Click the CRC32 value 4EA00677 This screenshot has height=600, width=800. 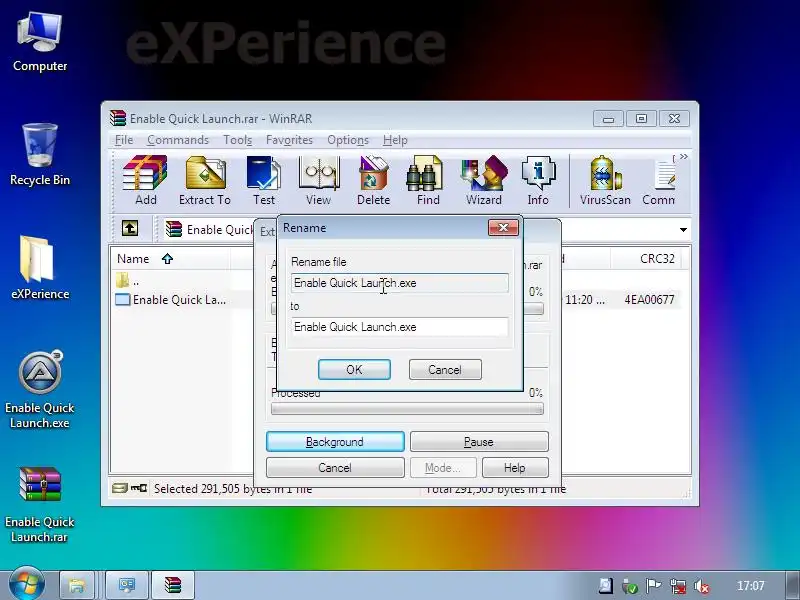[649, 299]
